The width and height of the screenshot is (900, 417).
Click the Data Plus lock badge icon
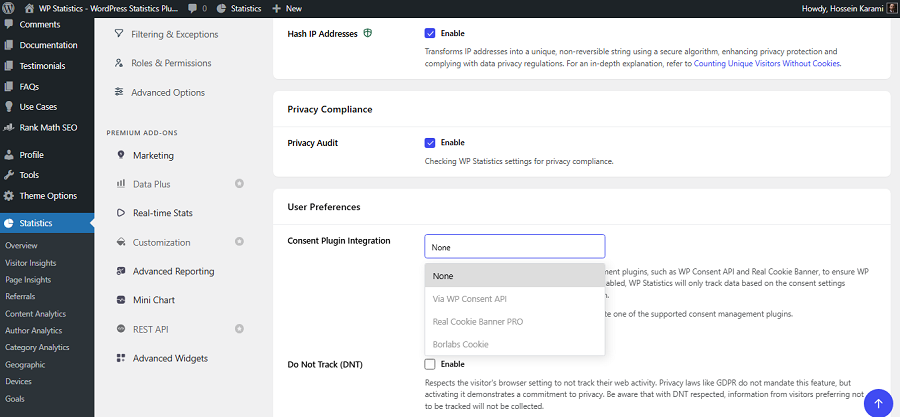click(239, 184)
